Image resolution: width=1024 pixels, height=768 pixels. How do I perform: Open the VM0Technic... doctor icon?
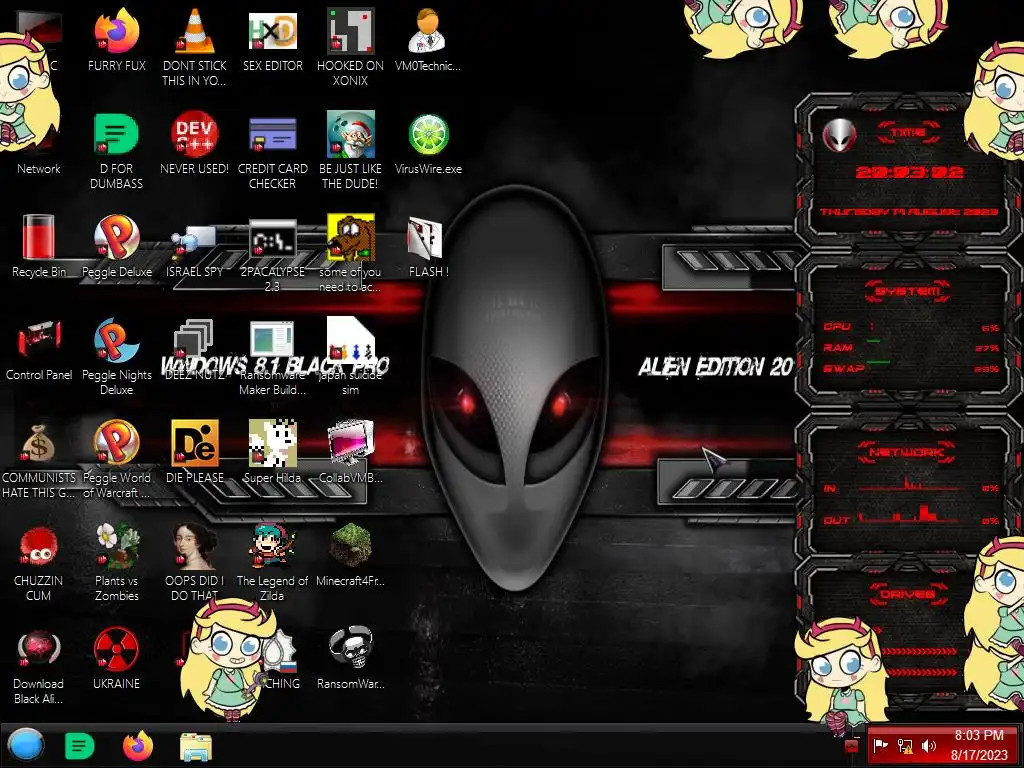(428, 31)
